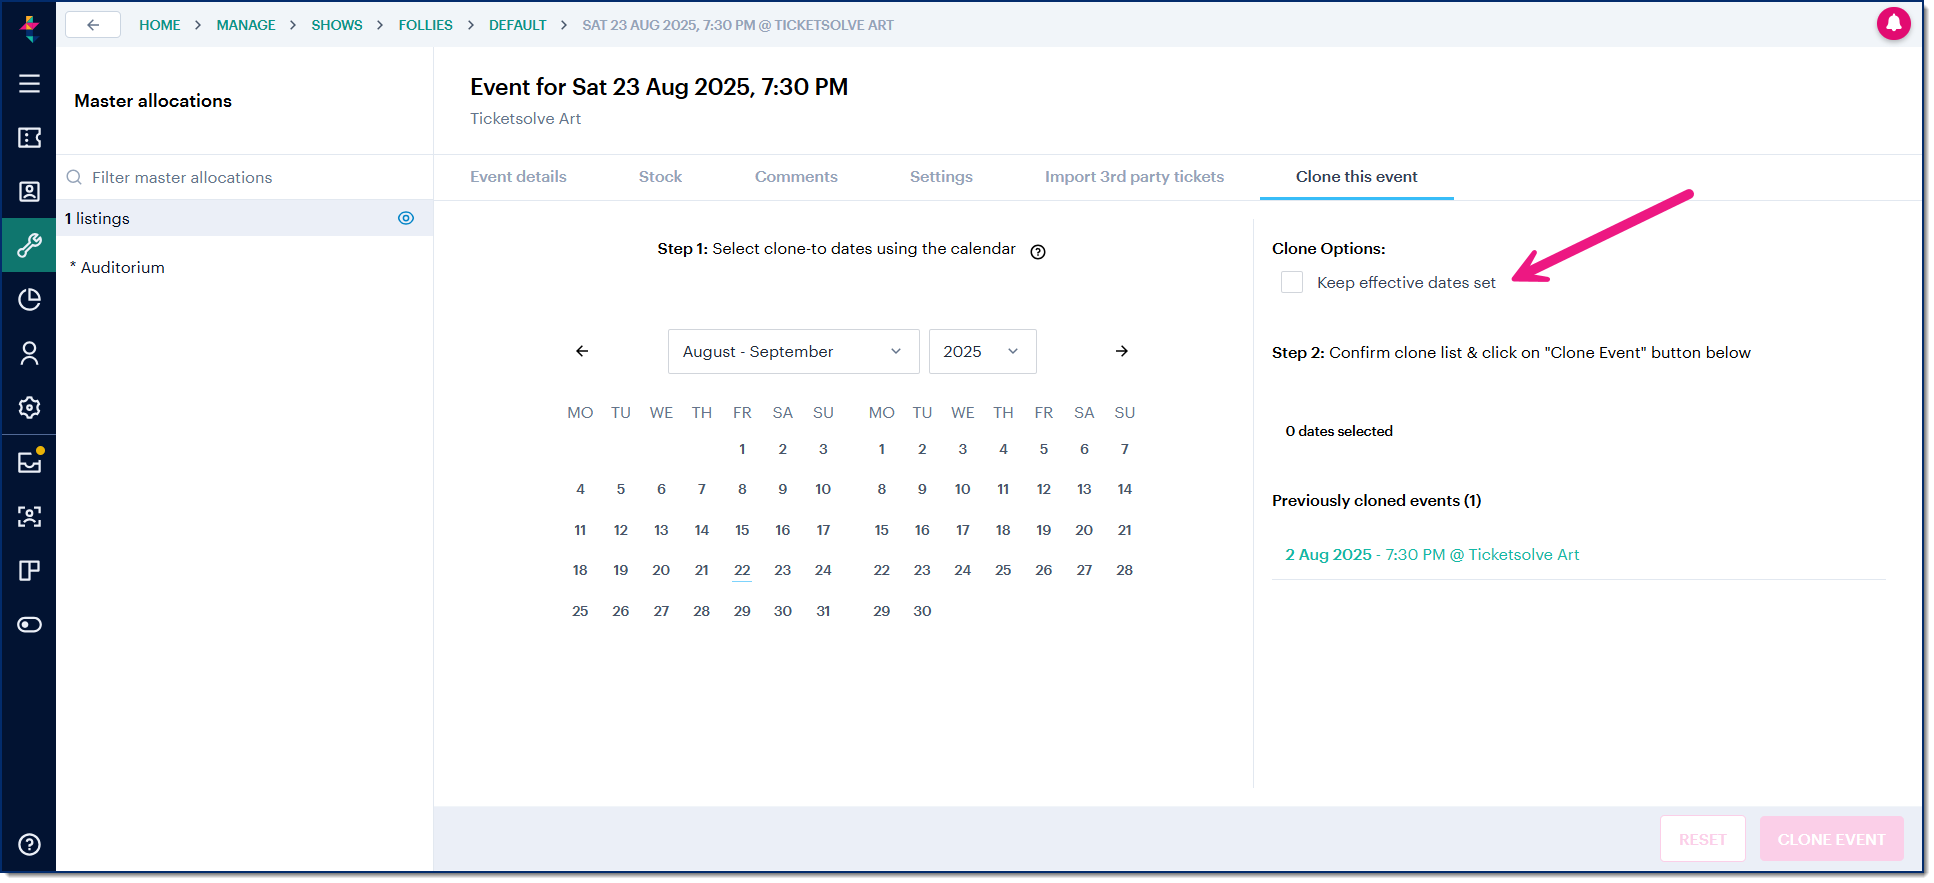Select September 30 in calendar

pos(922,611)
